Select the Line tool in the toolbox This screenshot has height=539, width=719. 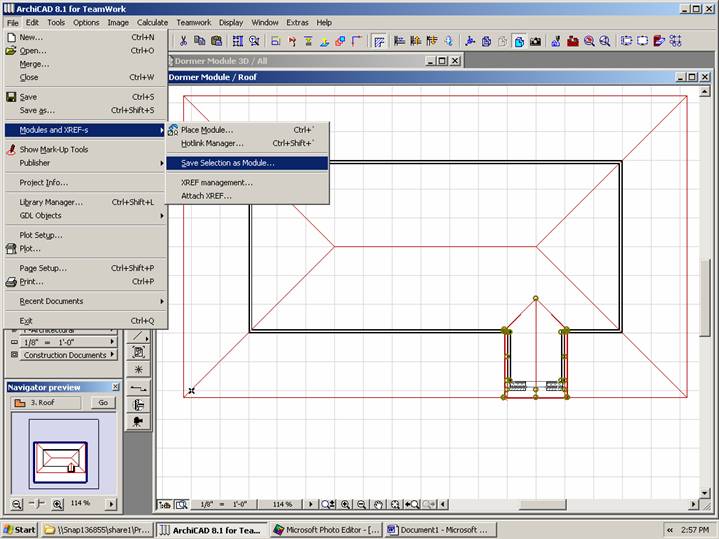(x=138, y=336)
